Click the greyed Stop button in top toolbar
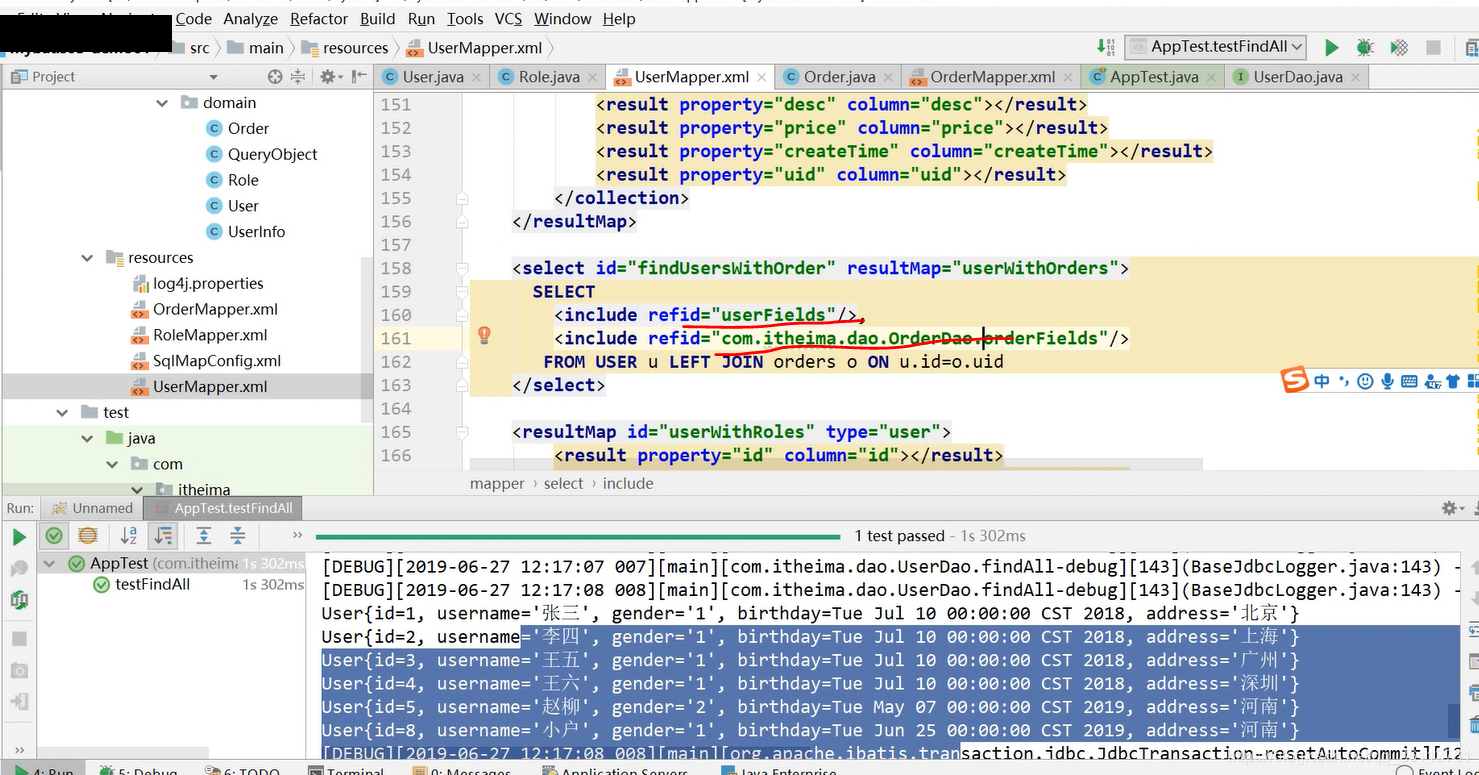Viewport: 1479px width, 775px height. pyautogui.click(x=1433, y=47)
